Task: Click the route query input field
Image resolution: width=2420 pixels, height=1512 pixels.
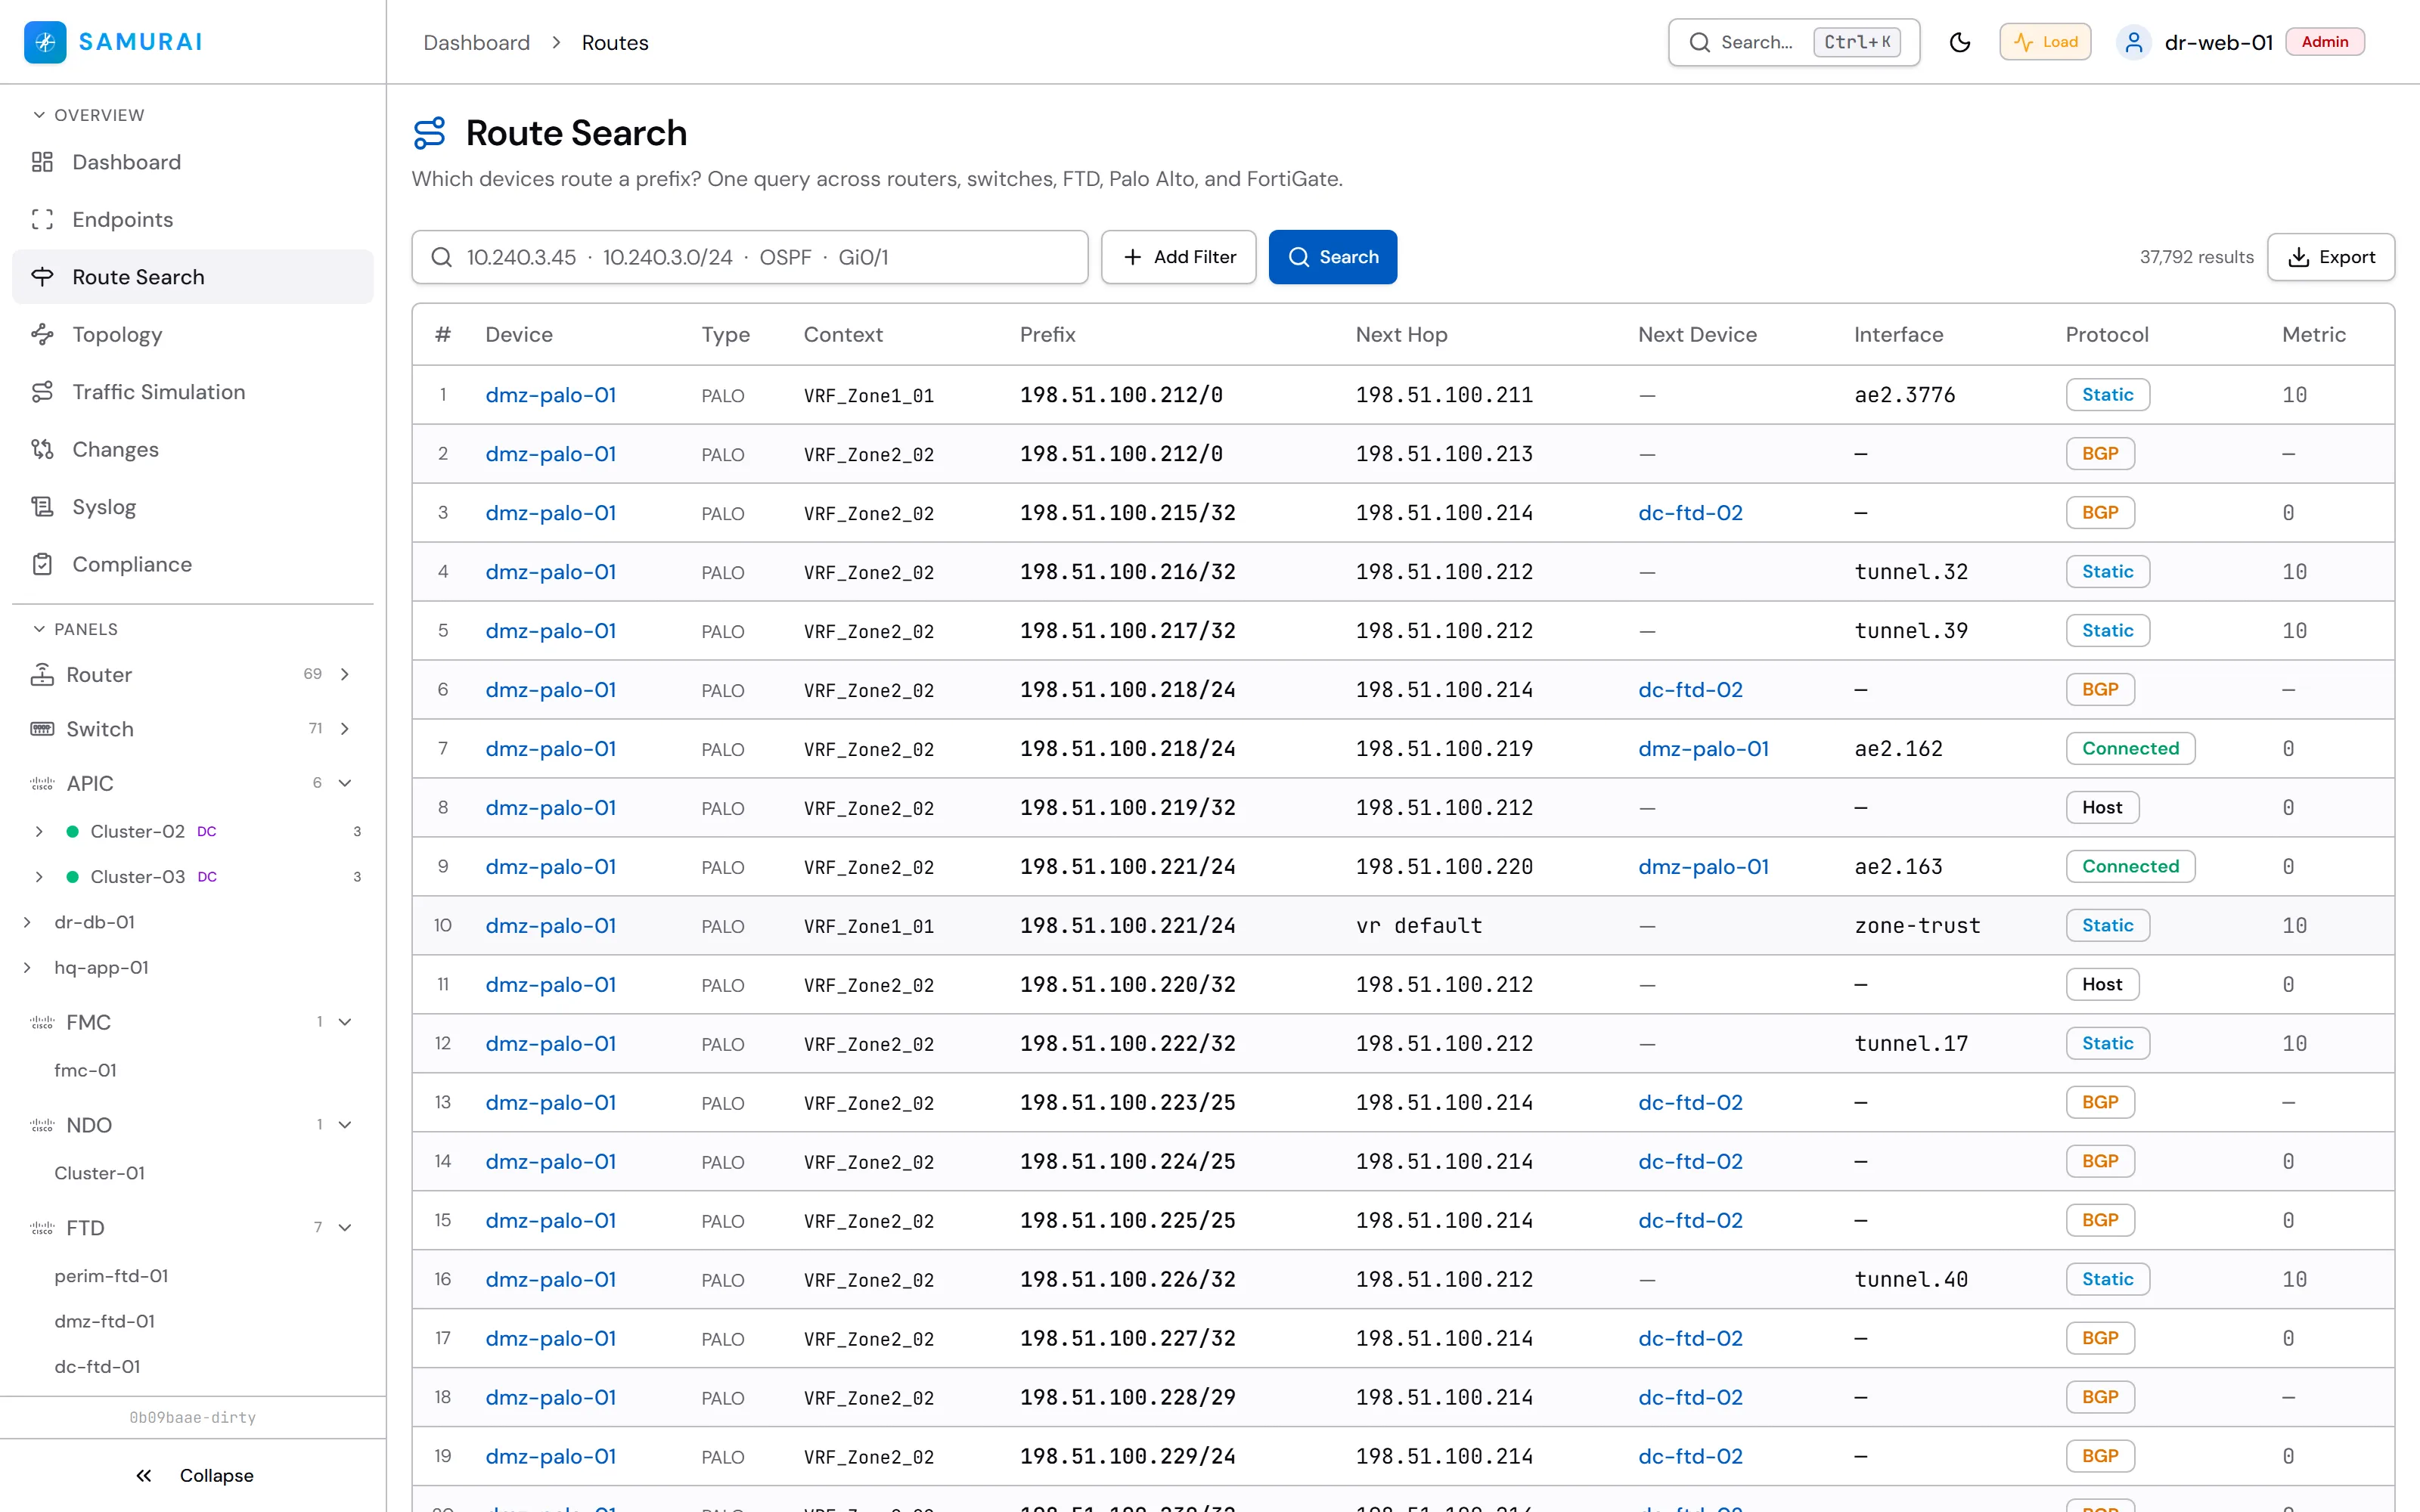Action: tap(749, 257)
